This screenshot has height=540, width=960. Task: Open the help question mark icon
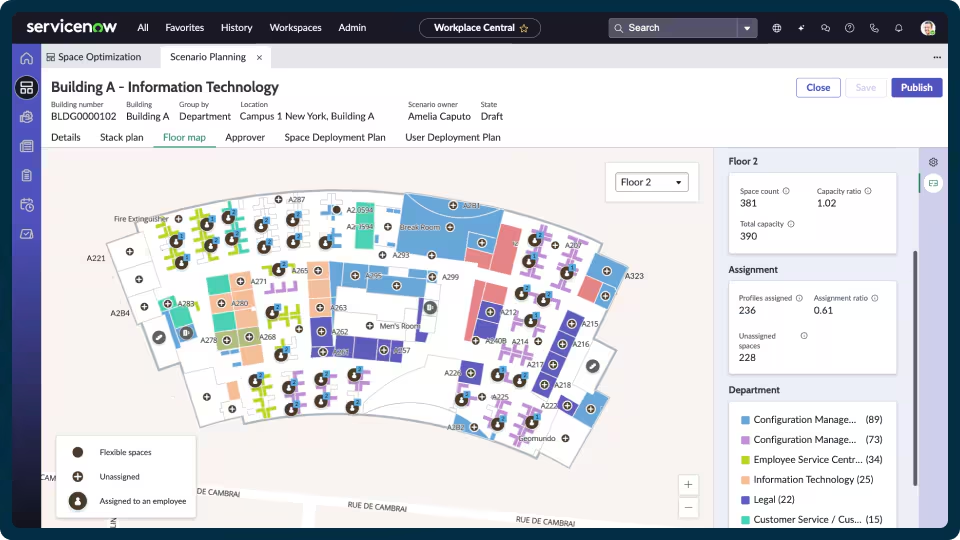[x=850, y=28]
